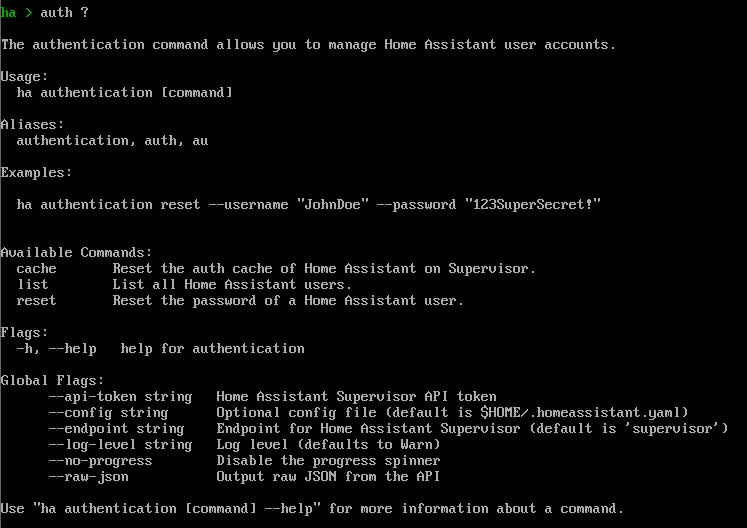Click the '--config string' flag
Viewport: 747px width, 528px height.
108,413
